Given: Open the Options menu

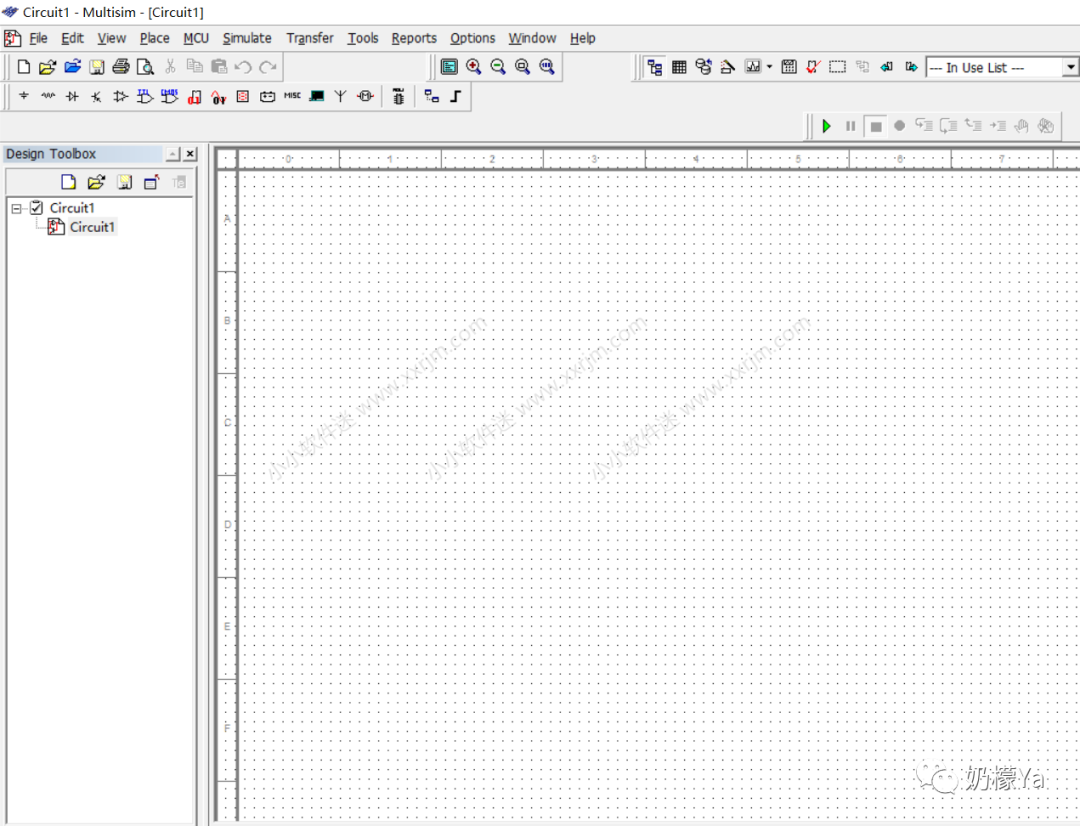Looking at the screenshot, I should 472,38.
